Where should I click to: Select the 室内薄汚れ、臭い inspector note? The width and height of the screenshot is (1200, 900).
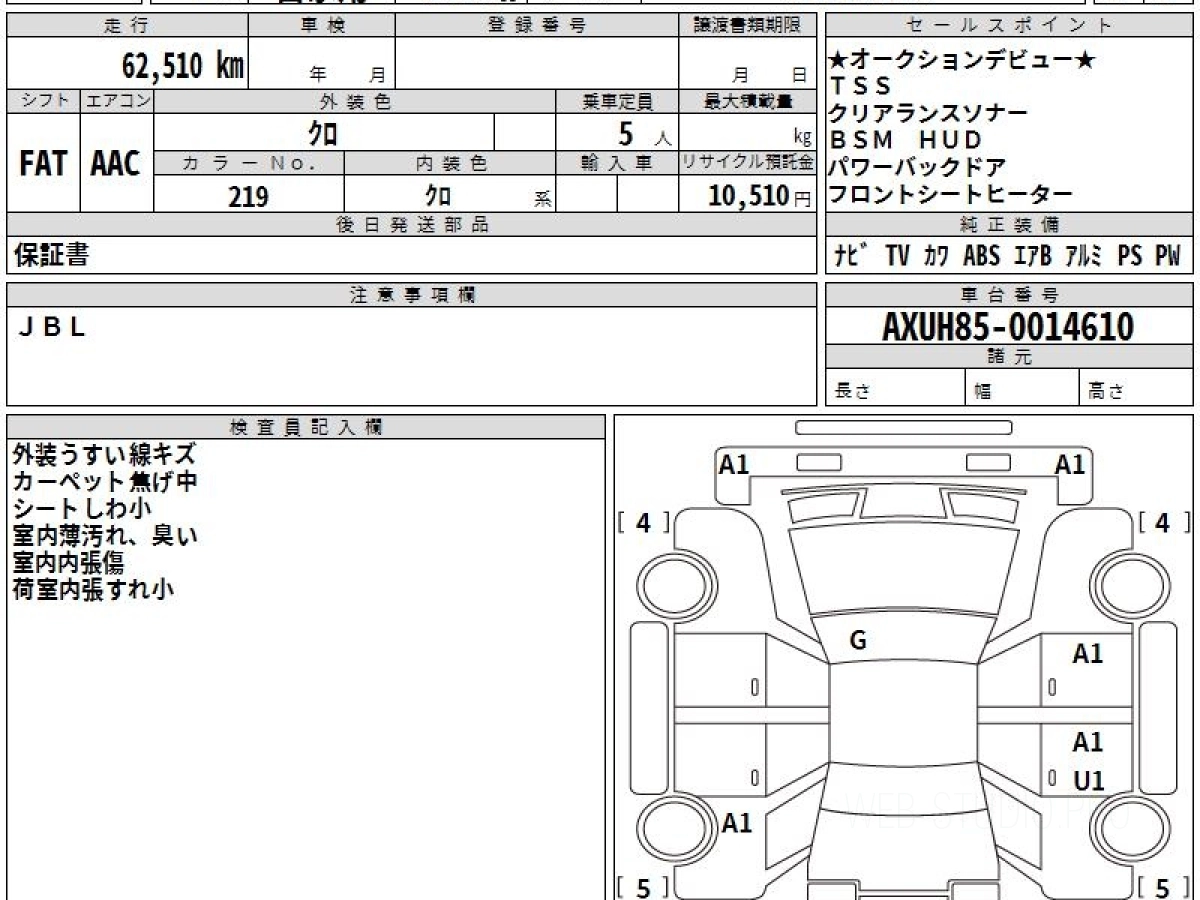pyautogui.click(x=105, y=536)
